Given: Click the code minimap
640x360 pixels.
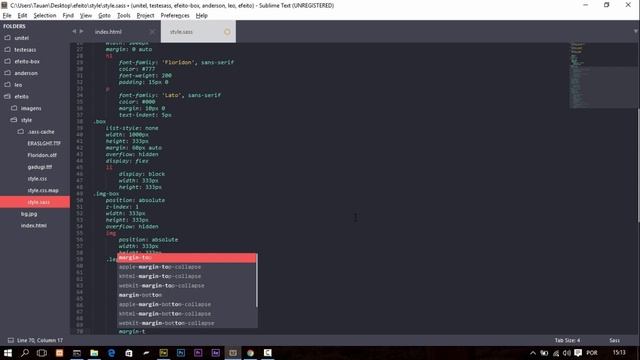Looking at the screenshot, I should 603,76.
